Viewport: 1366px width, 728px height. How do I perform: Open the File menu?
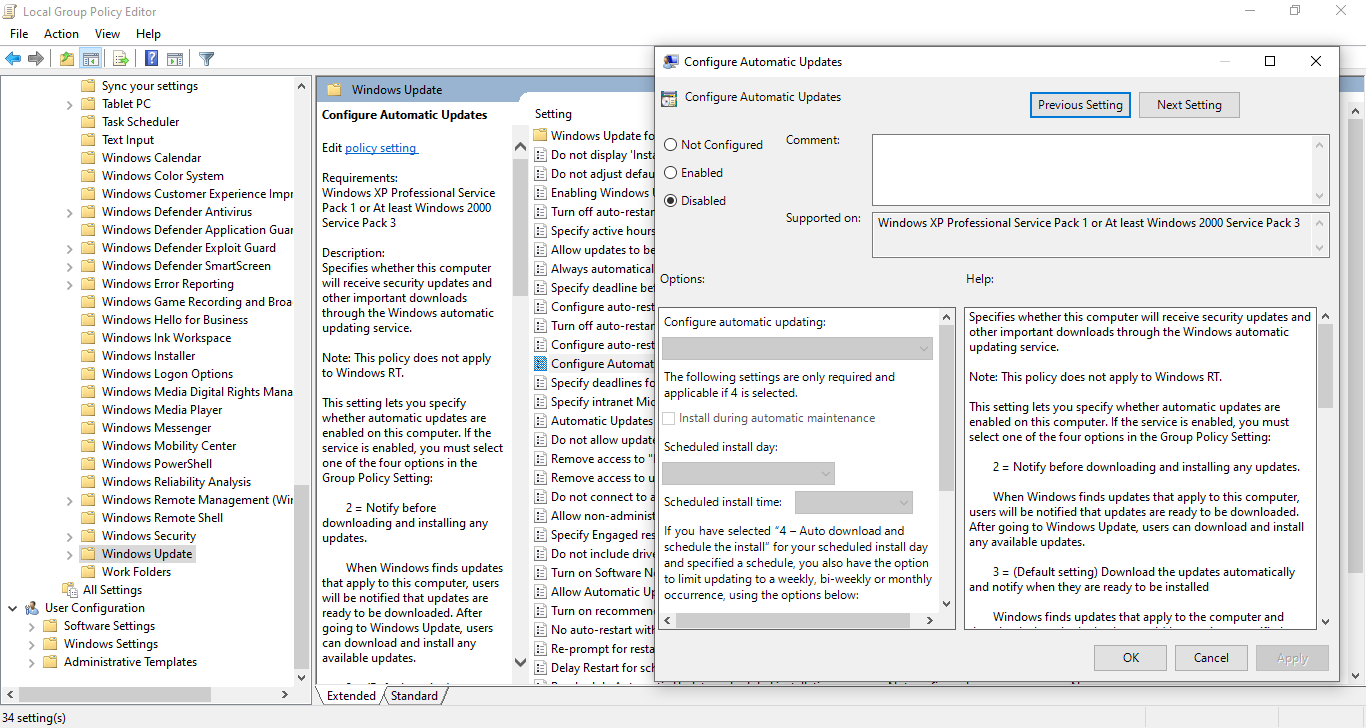click(x=19, y=34)
